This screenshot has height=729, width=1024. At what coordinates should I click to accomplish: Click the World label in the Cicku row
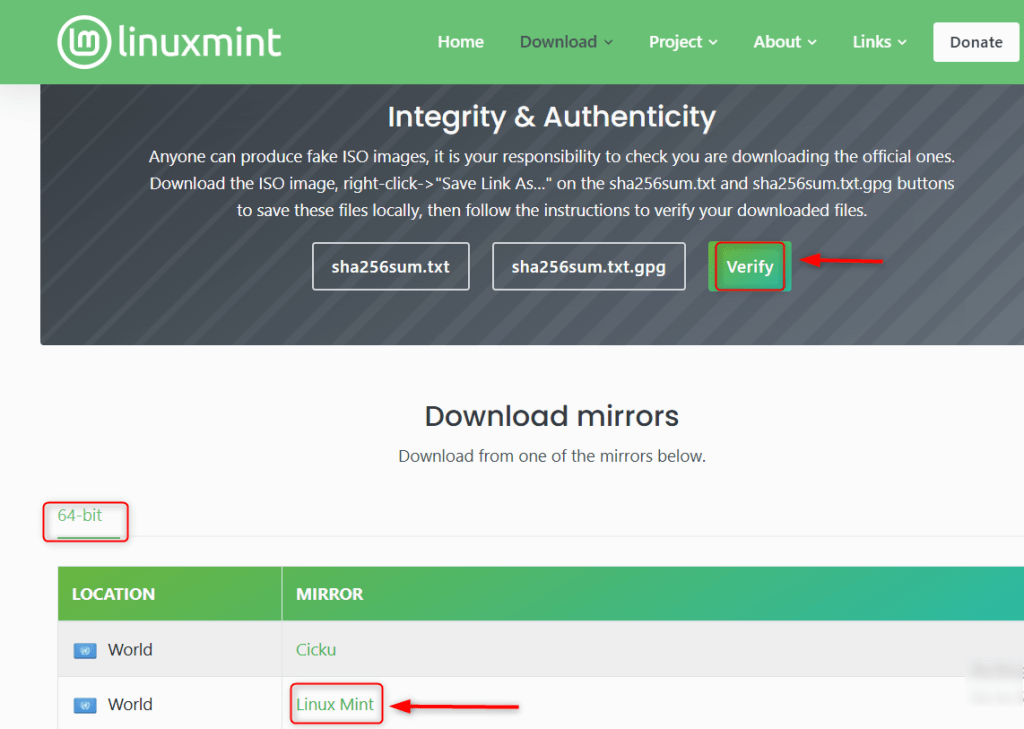(x=129, y=649)
